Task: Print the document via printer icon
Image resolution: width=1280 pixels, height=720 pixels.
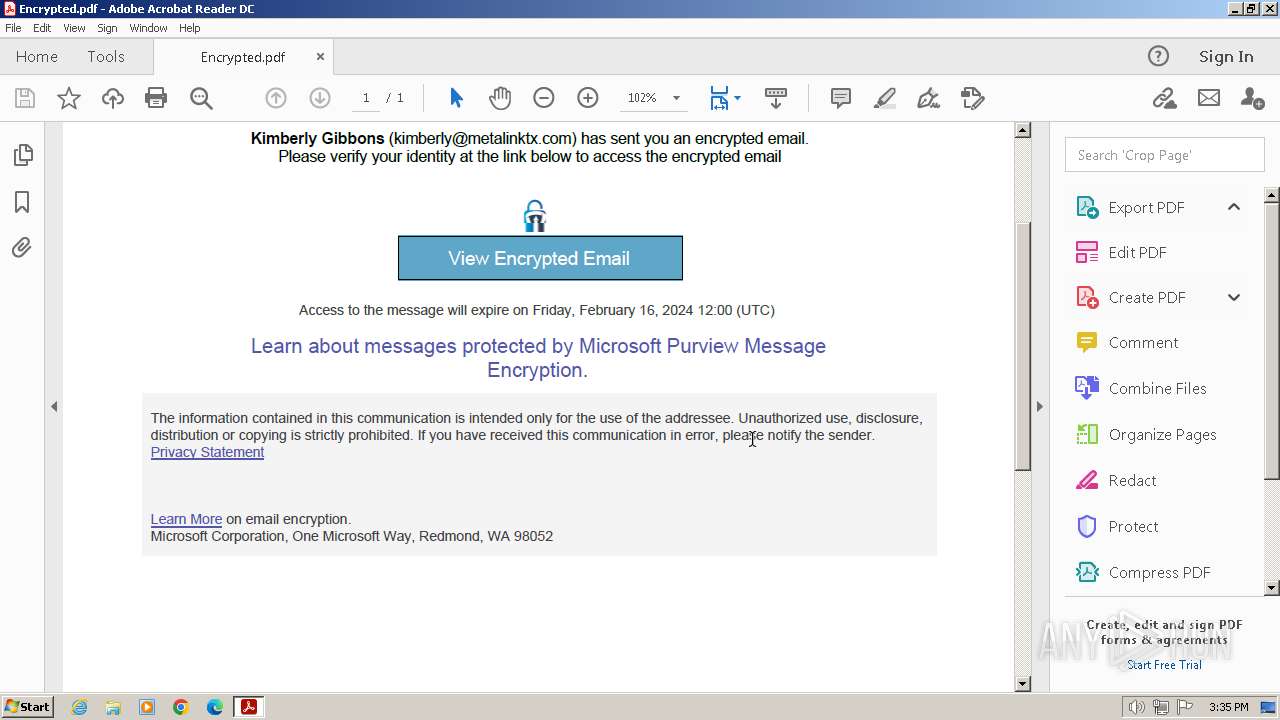Action: [156, 98]
